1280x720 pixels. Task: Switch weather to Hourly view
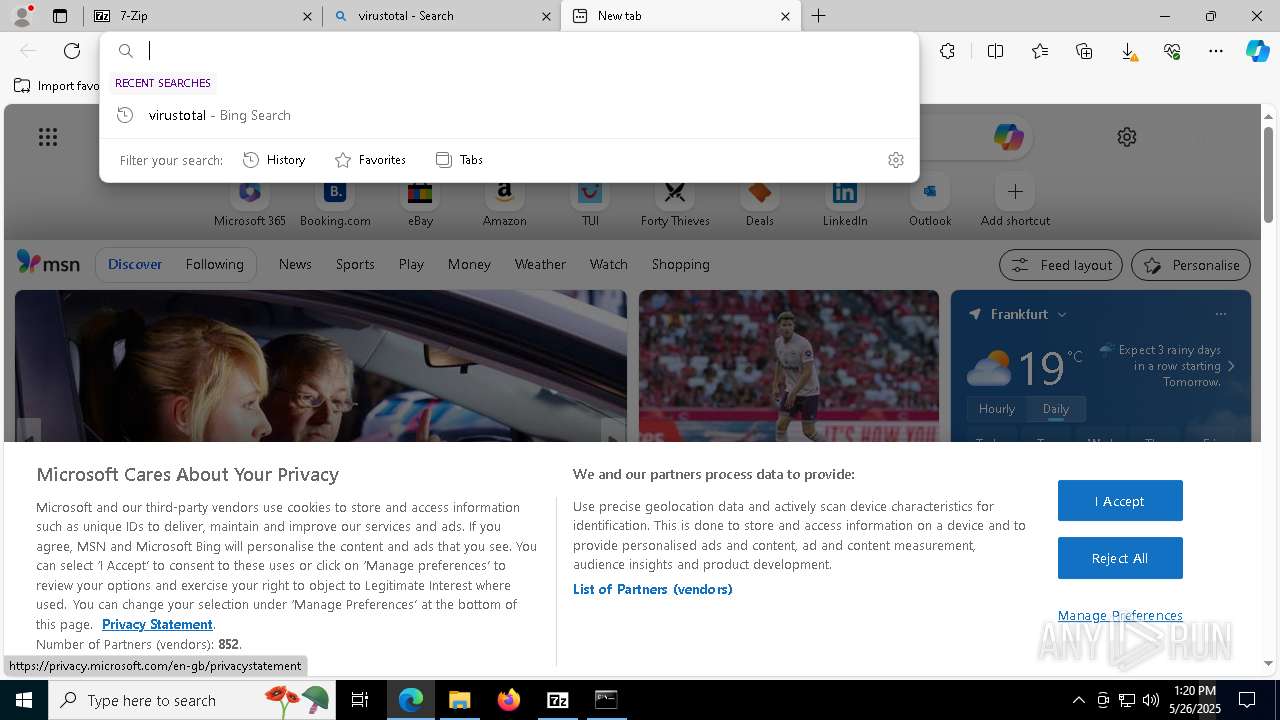pos(996,409)
